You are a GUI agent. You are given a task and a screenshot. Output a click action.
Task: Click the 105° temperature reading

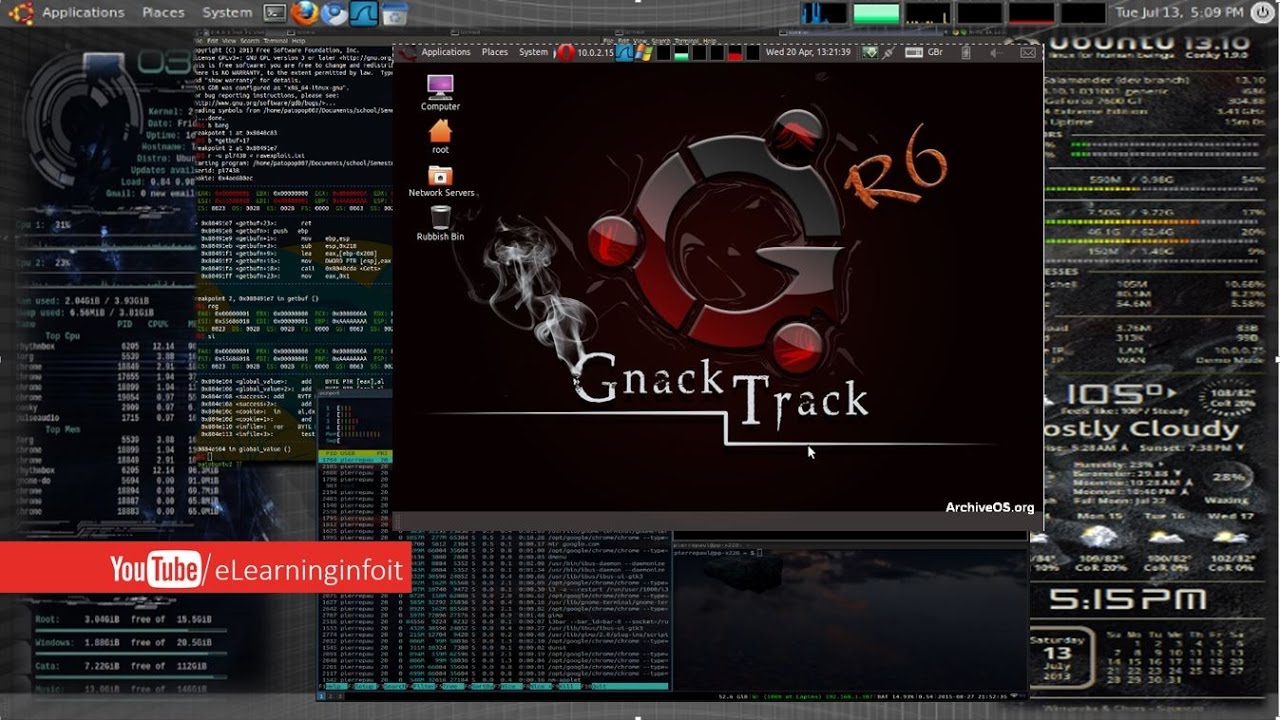pos(1116,394)
